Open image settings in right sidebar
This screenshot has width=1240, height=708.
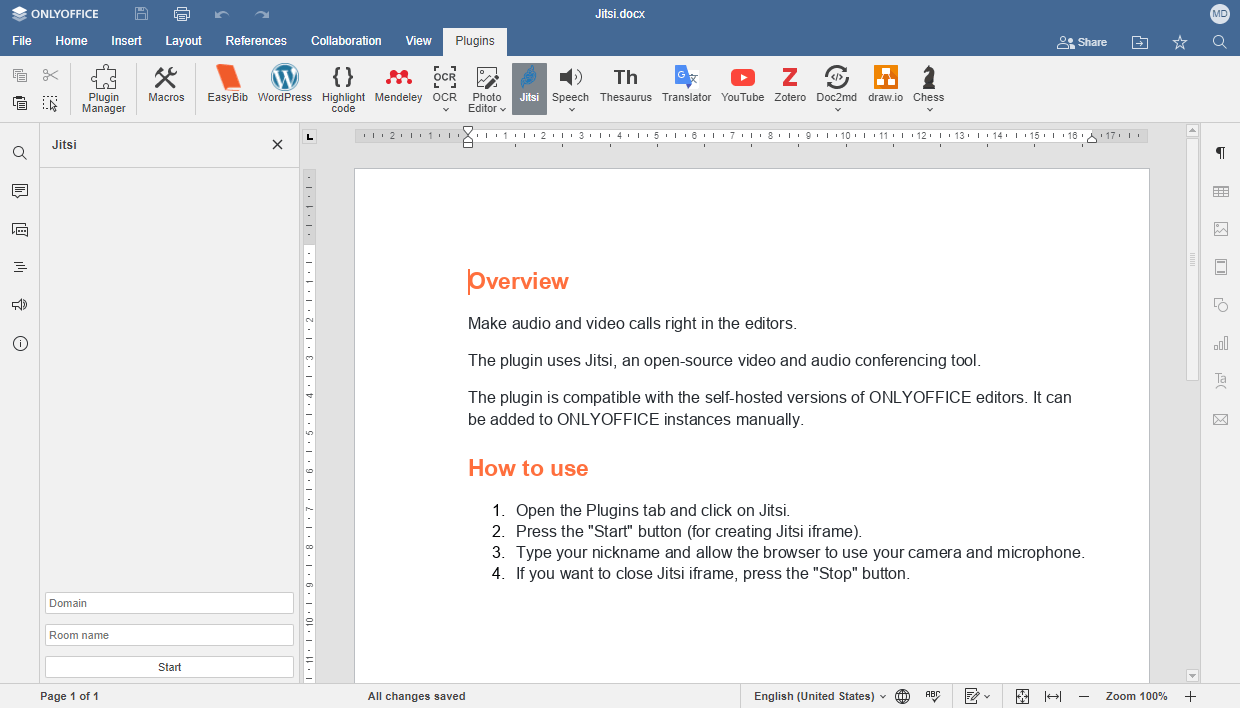[1220, 229]
